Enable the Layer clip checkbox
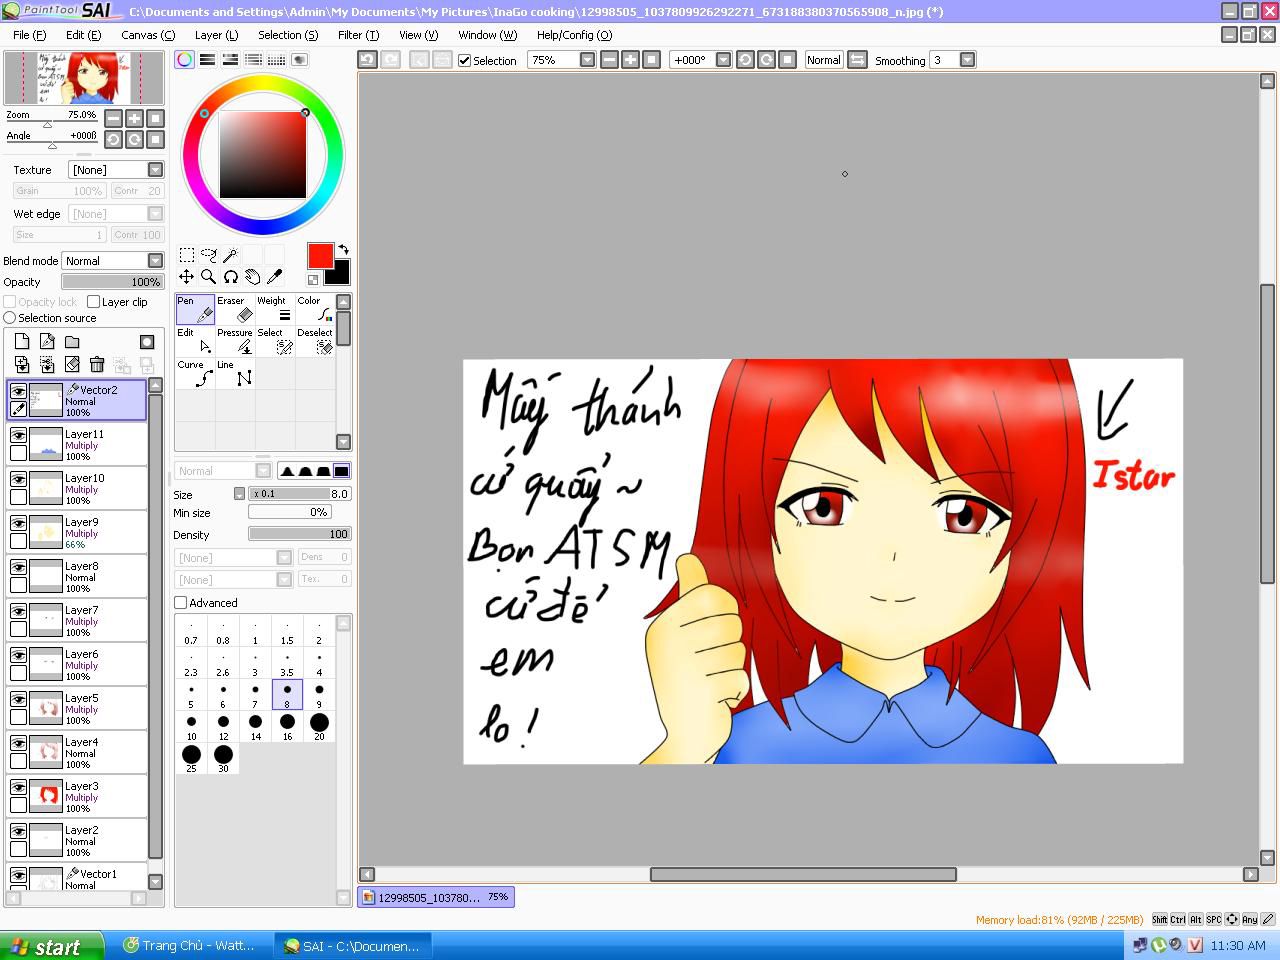The height and width of the screenshot is (960, 1280). (x=94, y=302)
